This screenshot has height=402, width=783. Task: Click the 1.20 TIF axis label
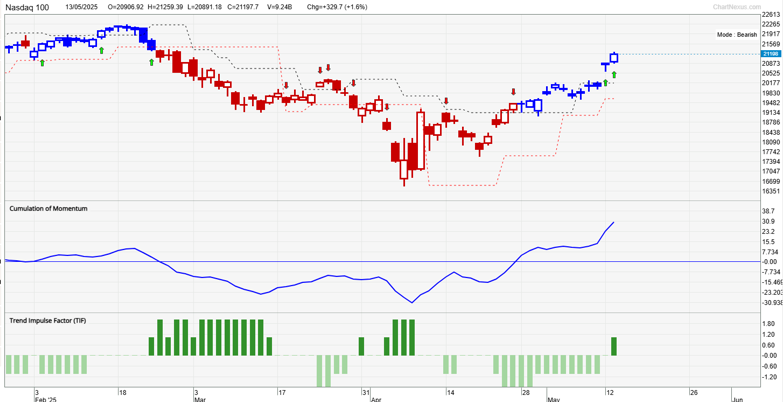click(769, 334)
